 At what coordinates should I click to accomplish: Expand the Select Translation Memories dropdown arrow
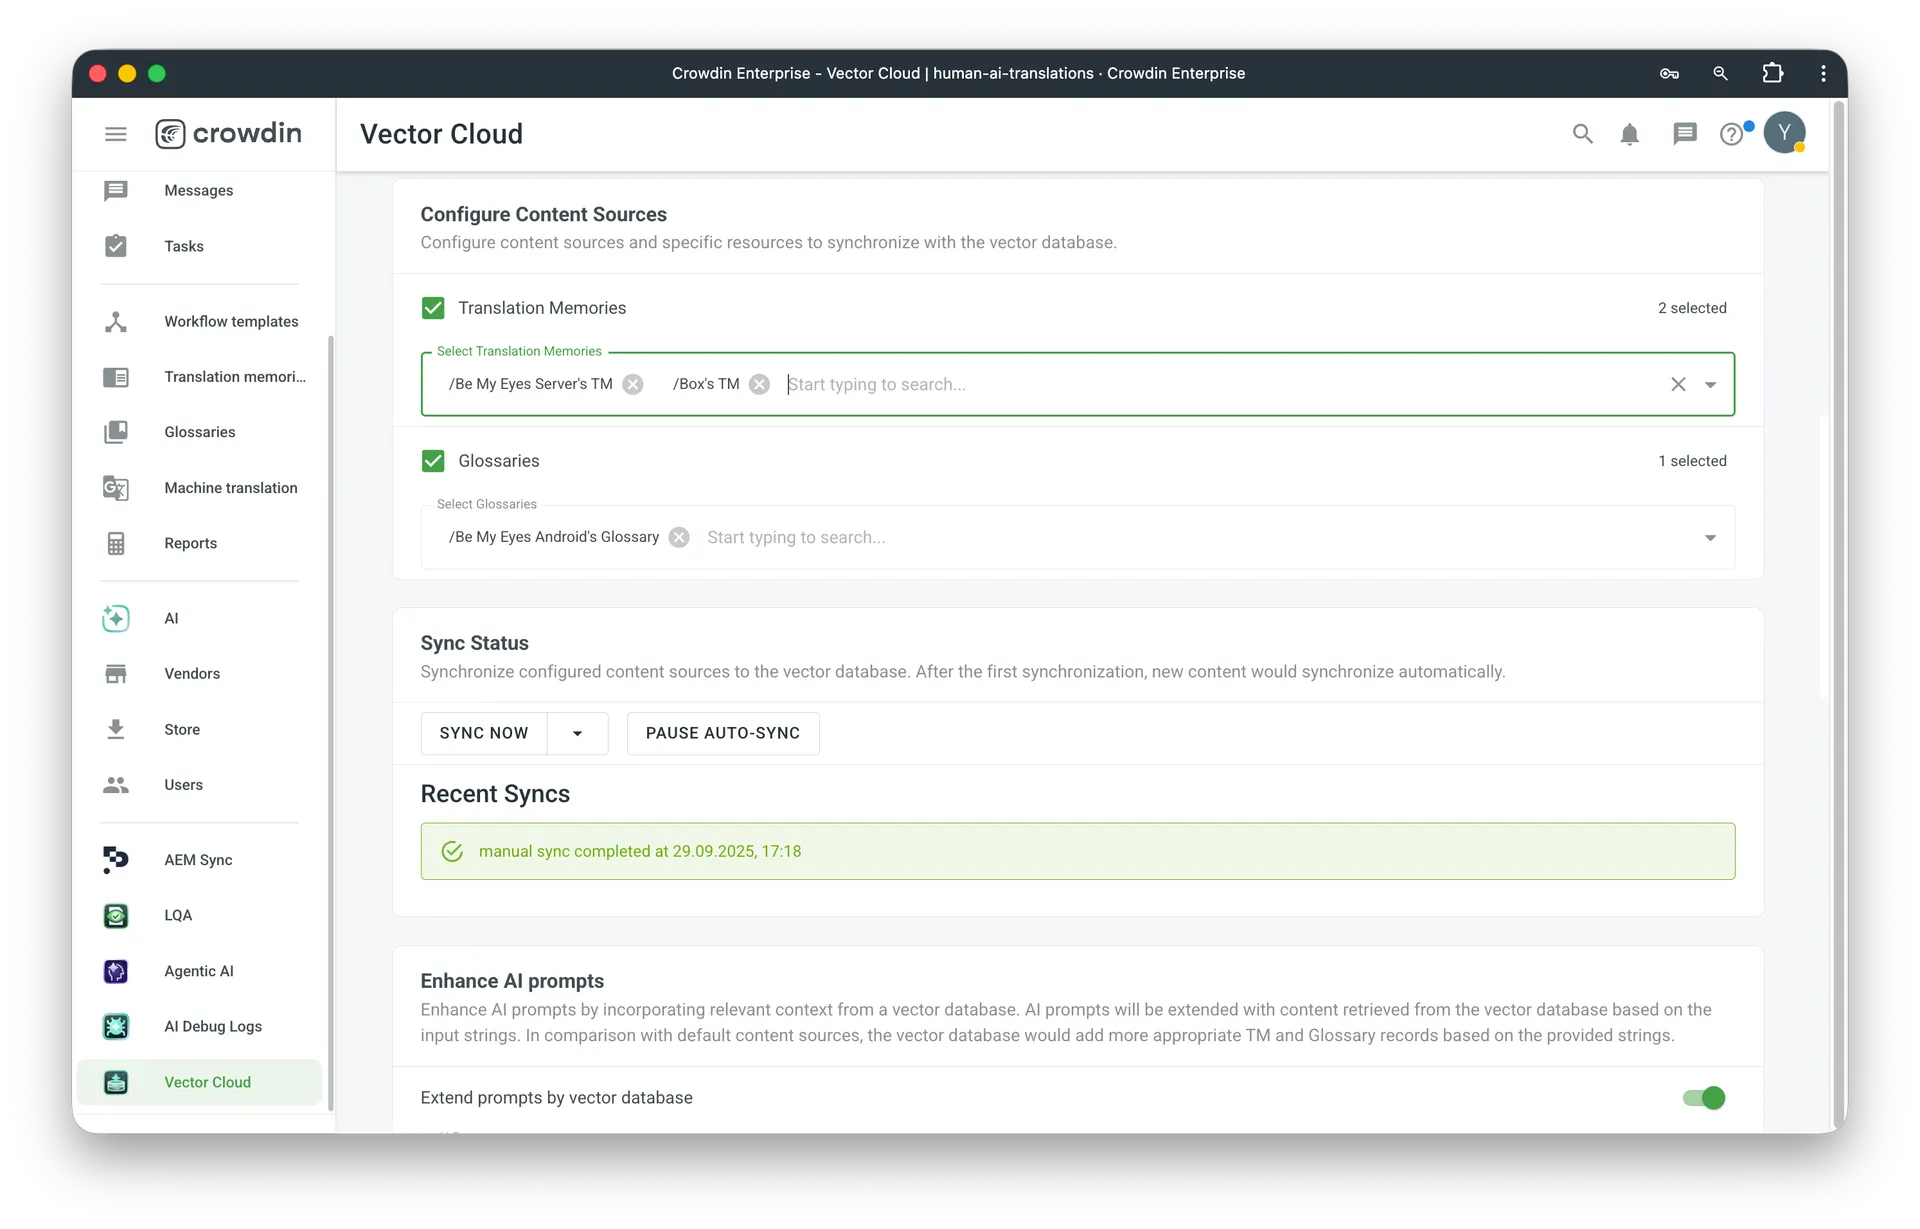pos(1710,385)
